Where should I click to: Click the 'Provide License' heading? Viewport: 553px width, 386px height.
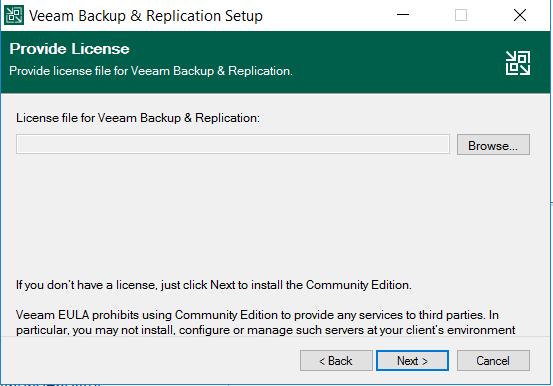(x=69, y=49)
